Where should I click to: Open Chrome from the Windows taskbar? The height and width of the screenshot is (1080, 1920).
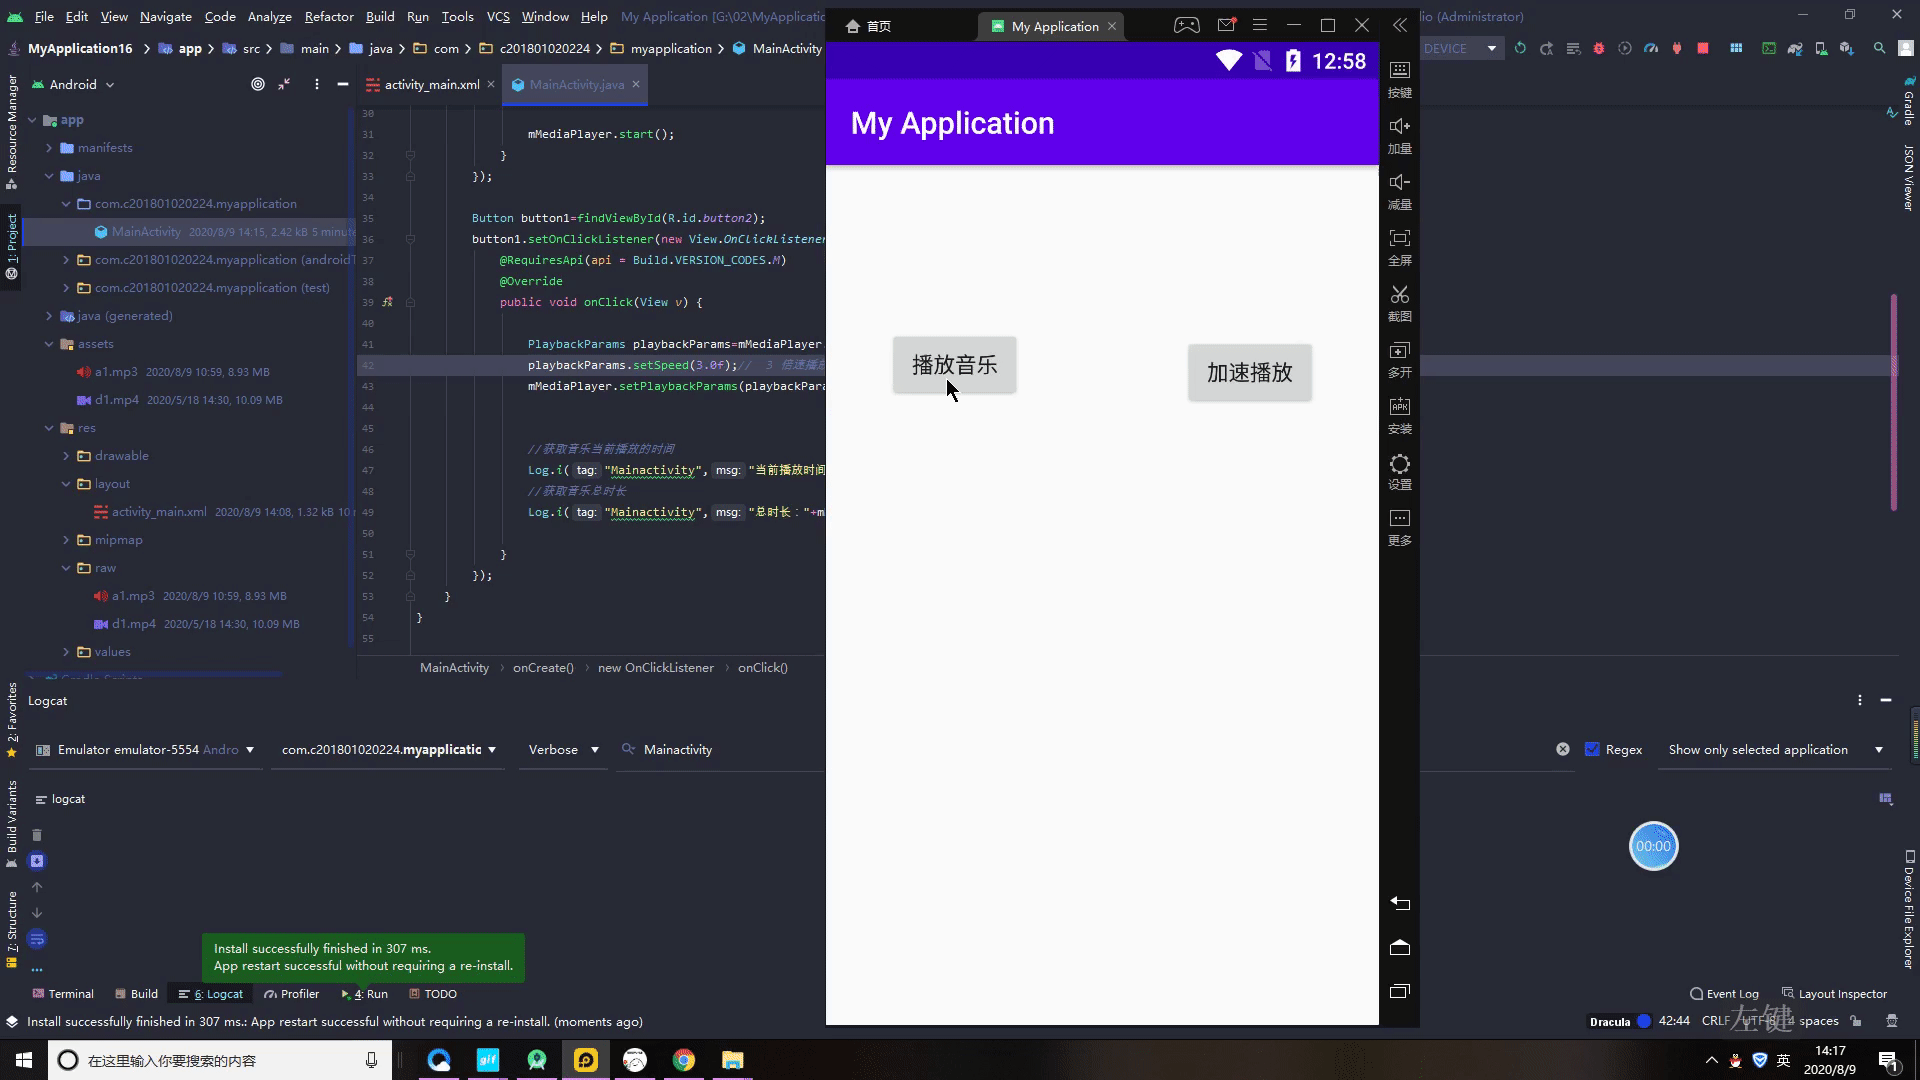[684, 1060]
